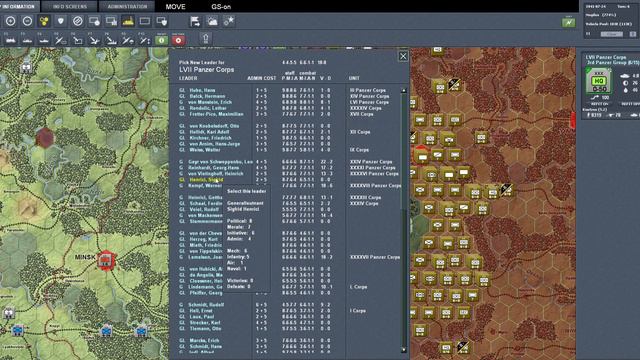
Task: Click the LVII Panzer Corps HQ counter portrait
Action: point(598,80)
